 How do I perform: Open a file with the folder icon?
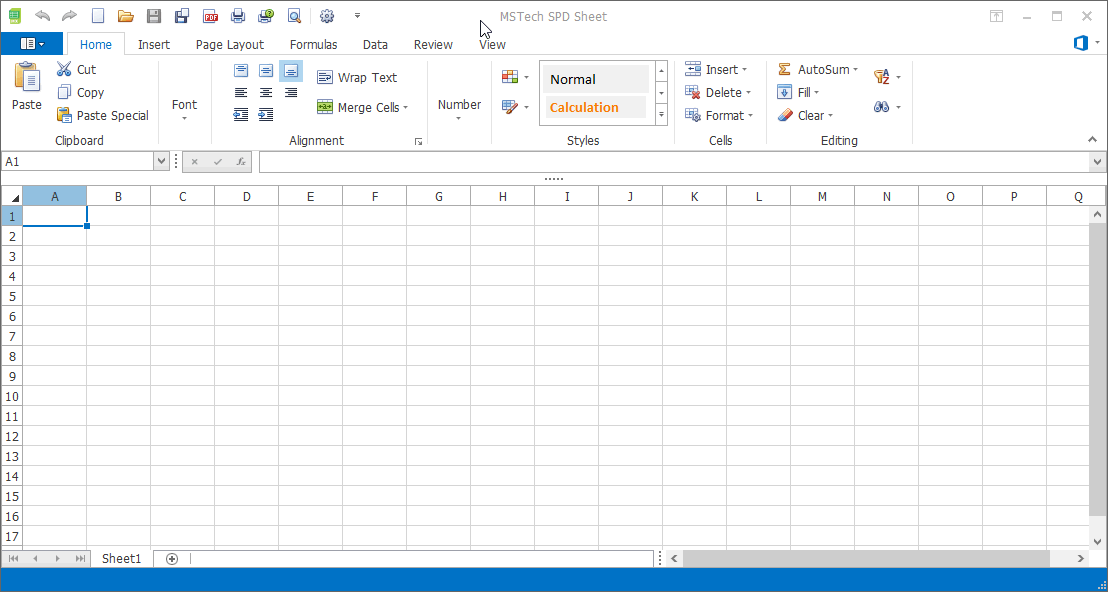coord(126,16)
